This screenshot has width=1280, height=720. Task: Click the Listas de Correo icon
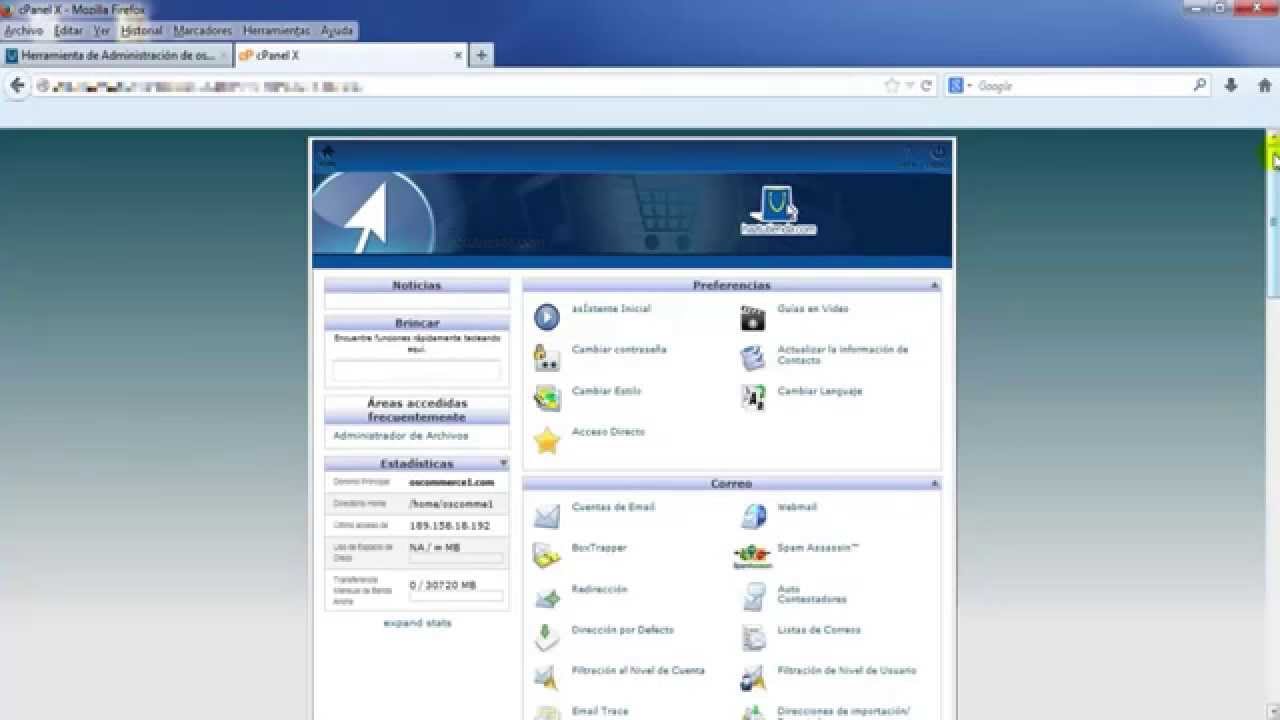click(752, 638)
